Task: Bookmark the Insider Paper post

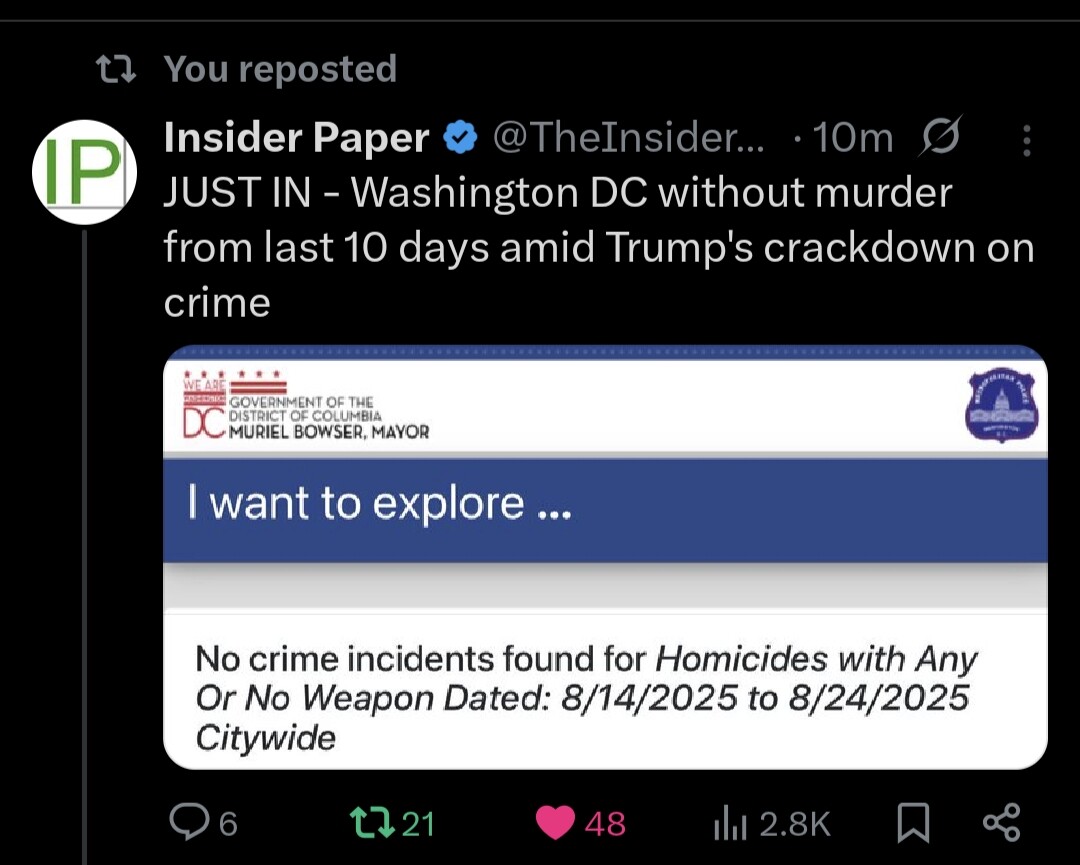Action: (911, 823)
